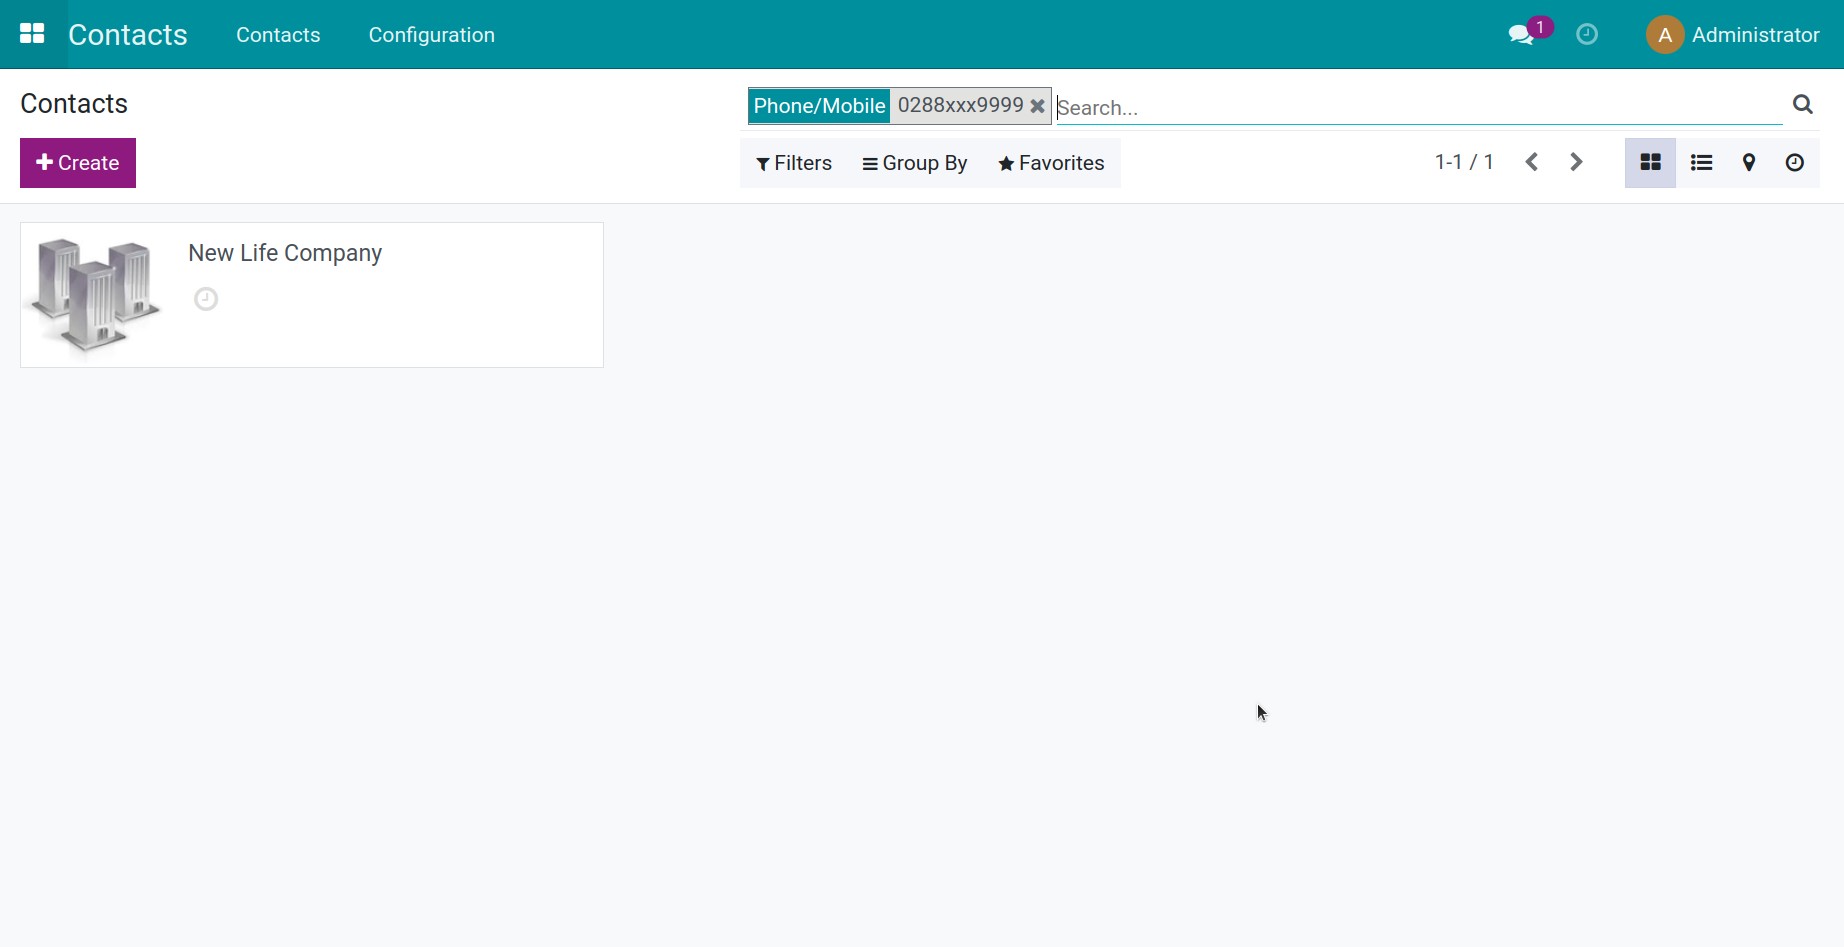The height and width of the screenshot is (947, 1844).
Task: Open the Administrator user menu
Action: (1732, 35)
